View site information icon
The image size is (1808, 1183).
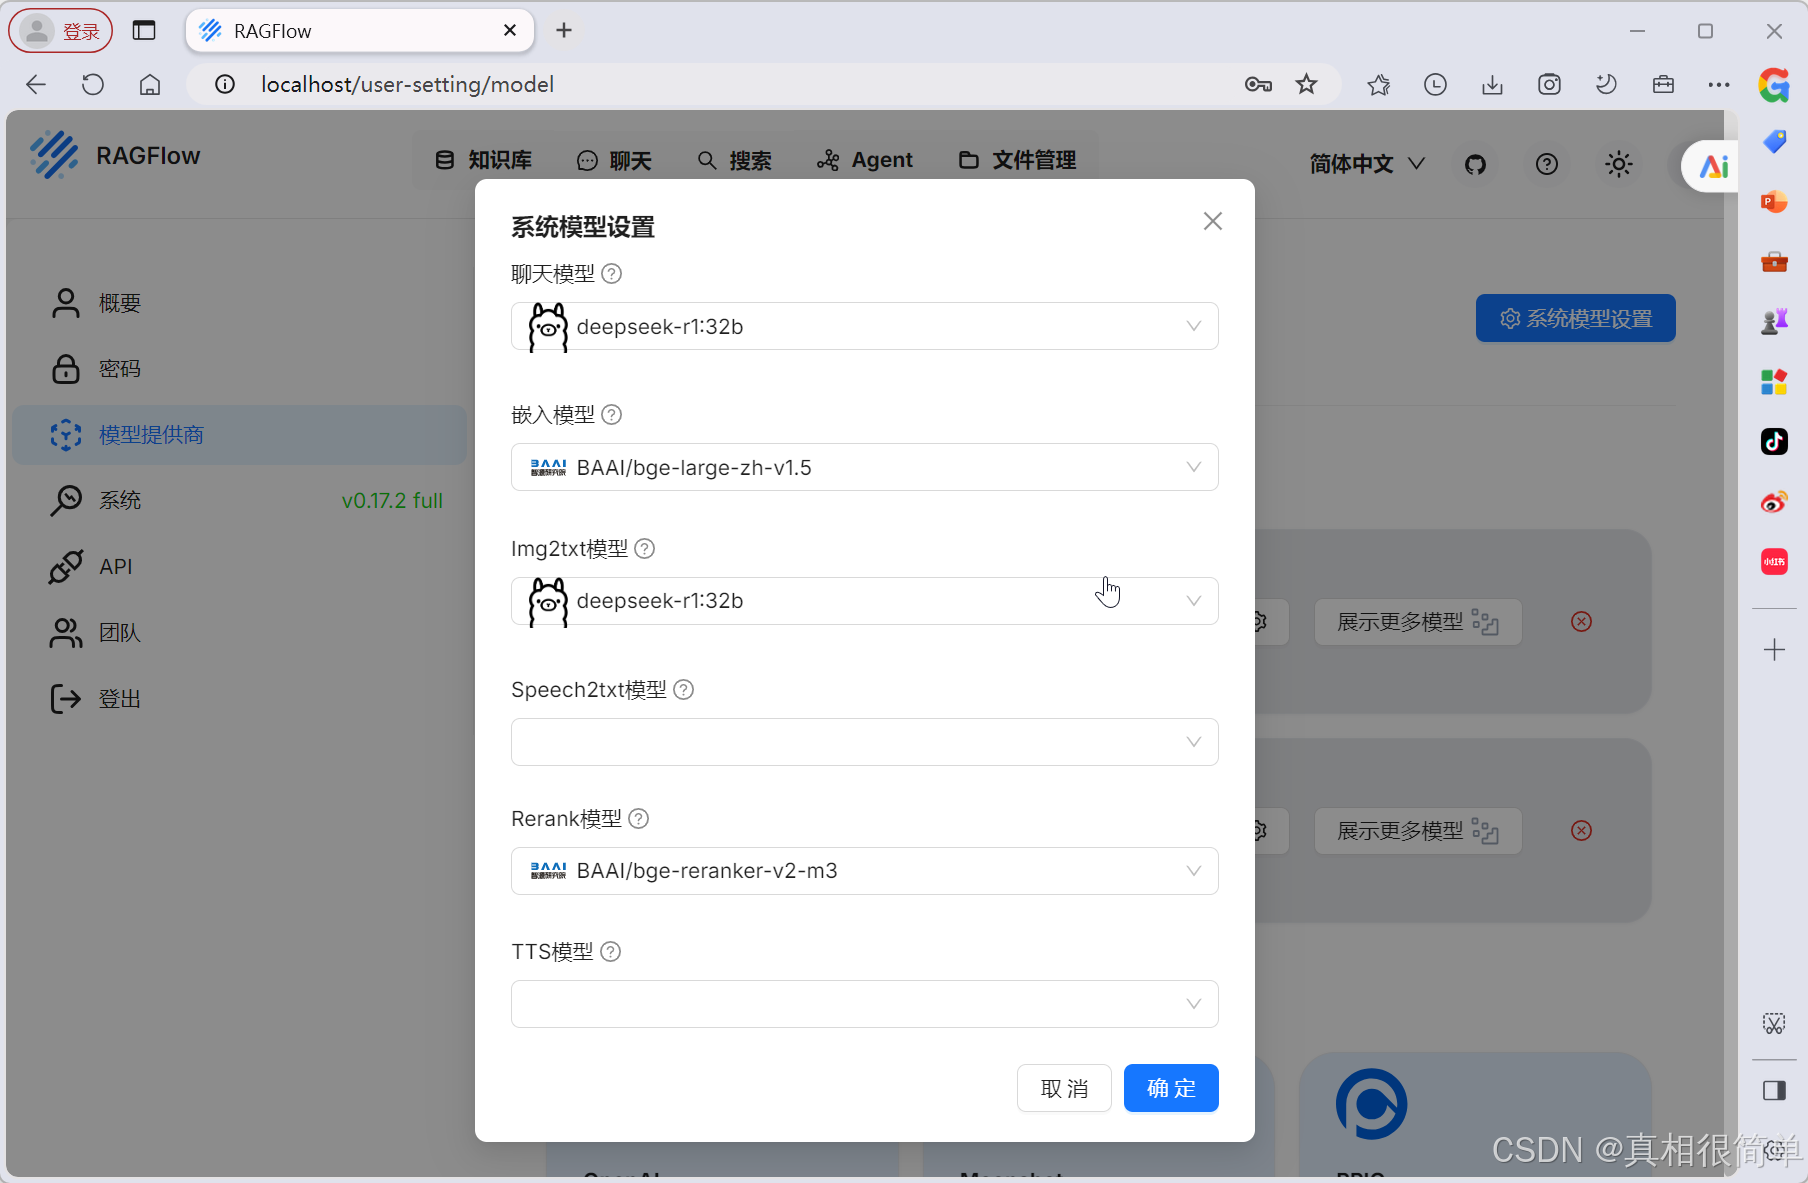tap(225, 85)
